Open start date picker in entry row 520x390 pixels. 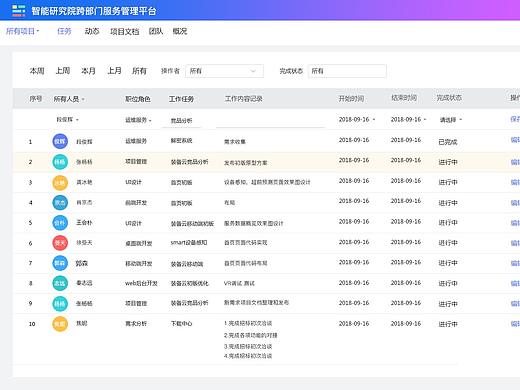pyautogui.click(x=357, y=120)
